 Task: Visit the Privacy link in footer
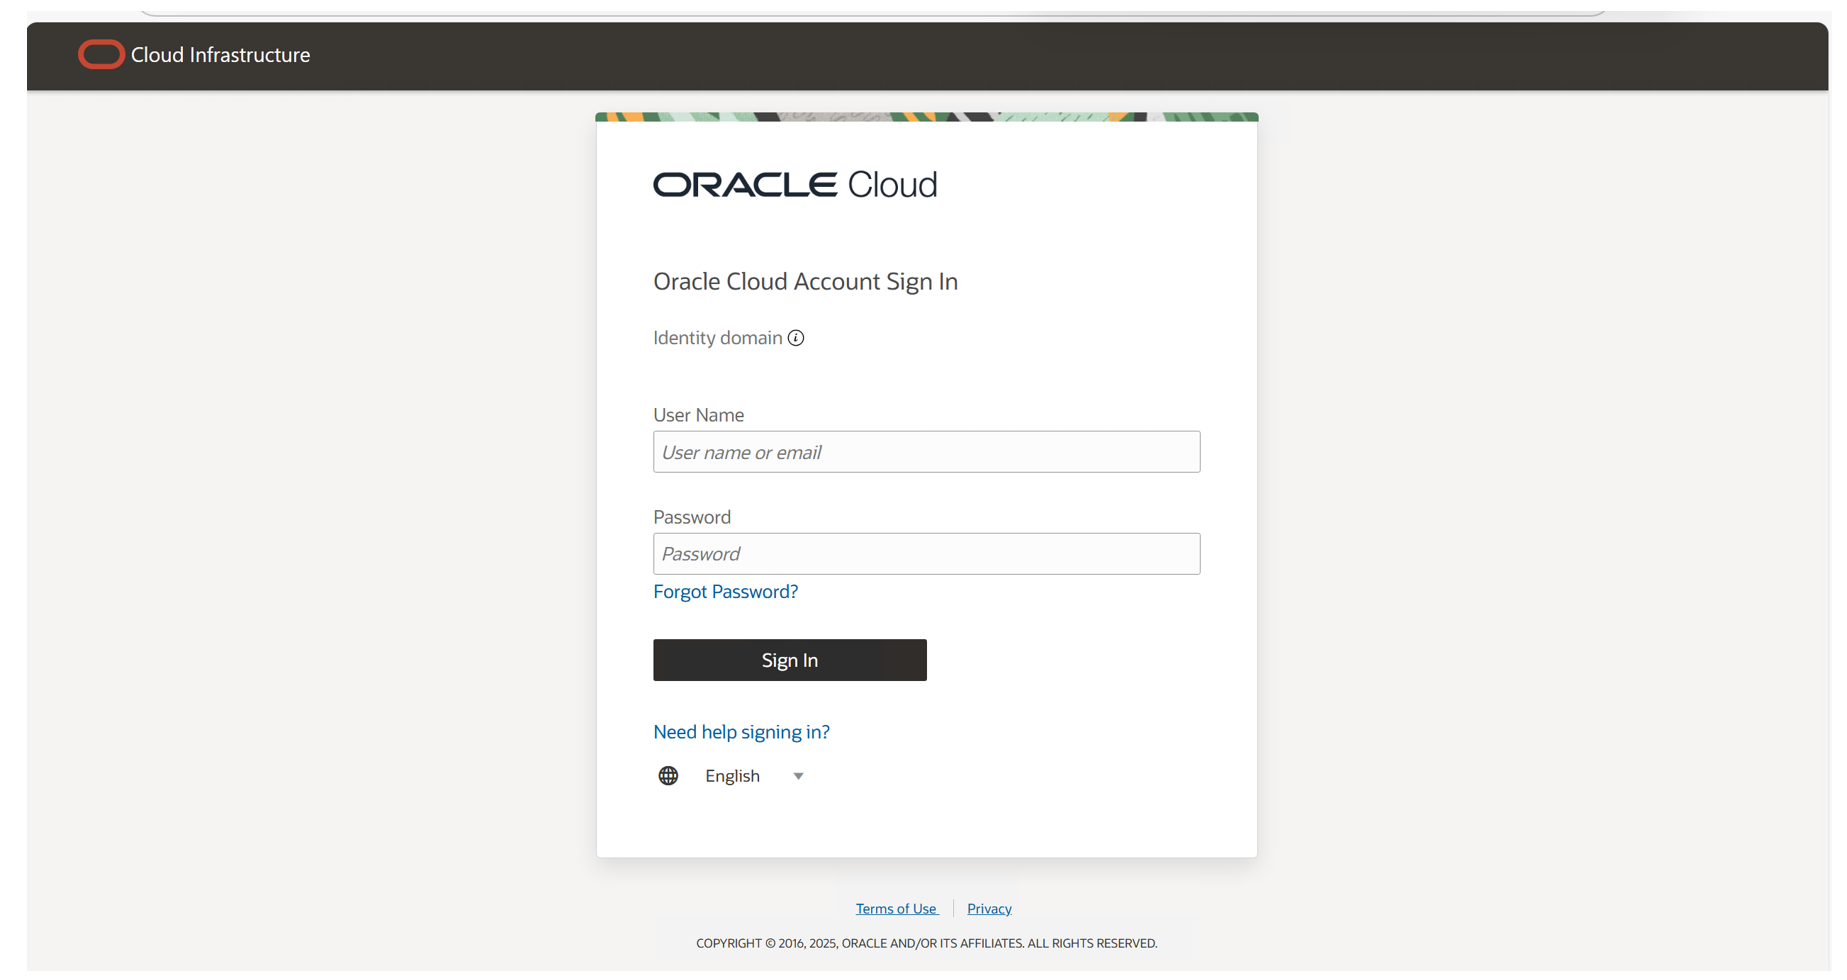989,909
